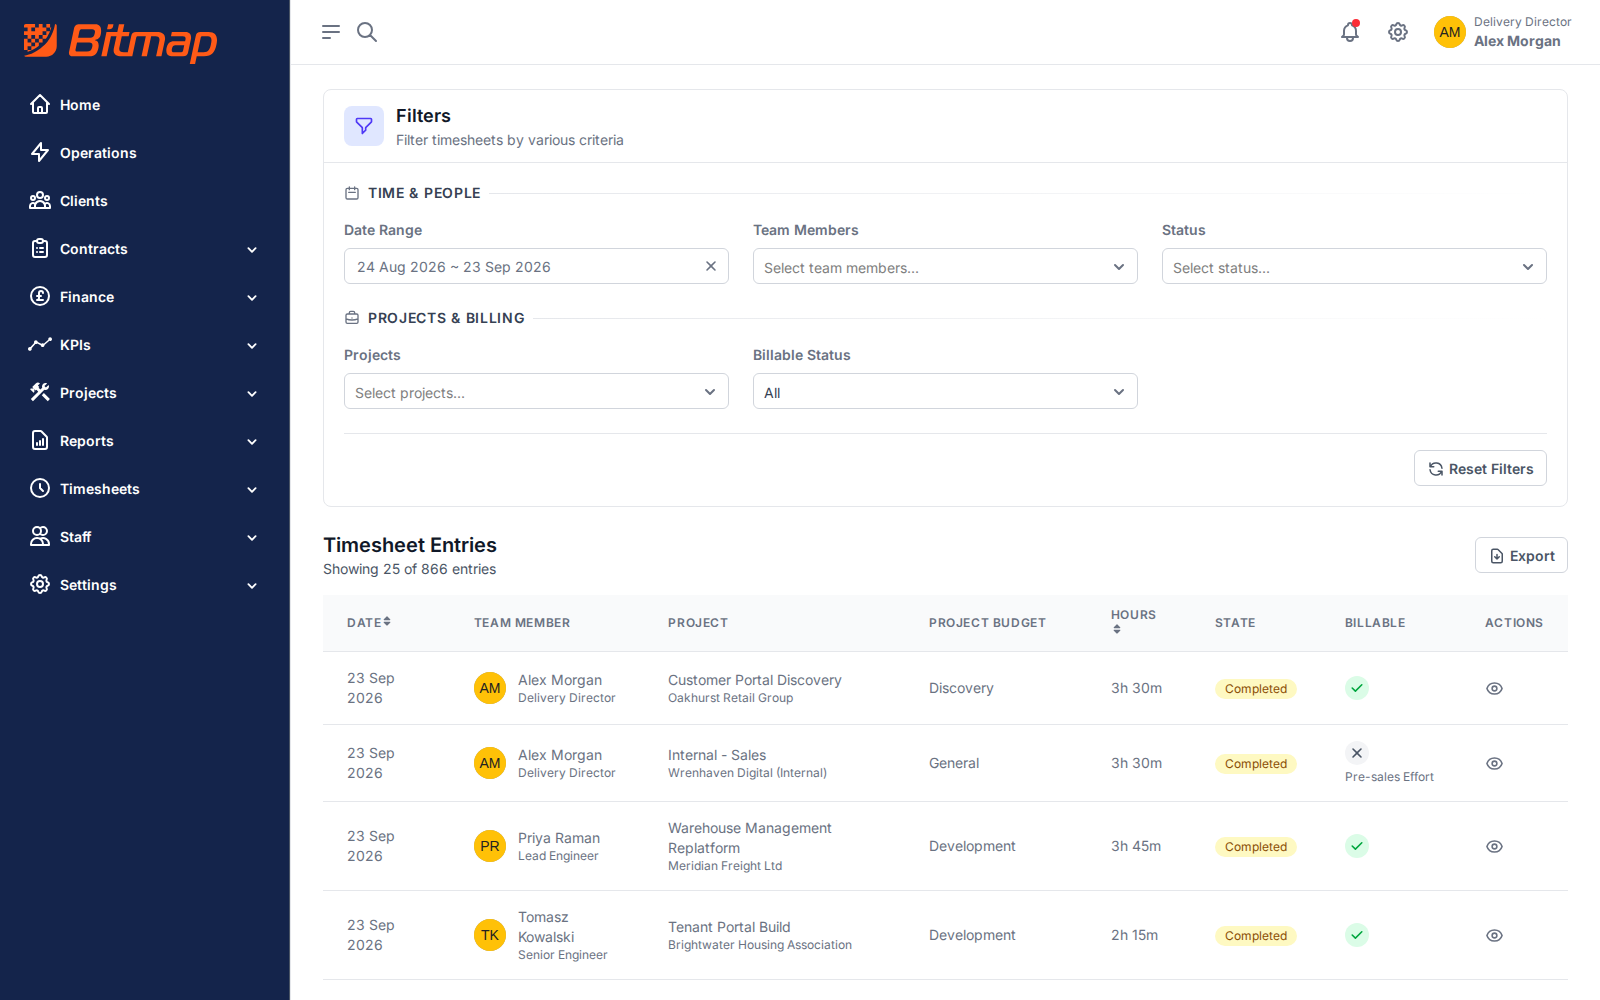Expand Staff menu chevron
The width and height of the screenshot is (1600, 1000).
(x=252, y=537)
